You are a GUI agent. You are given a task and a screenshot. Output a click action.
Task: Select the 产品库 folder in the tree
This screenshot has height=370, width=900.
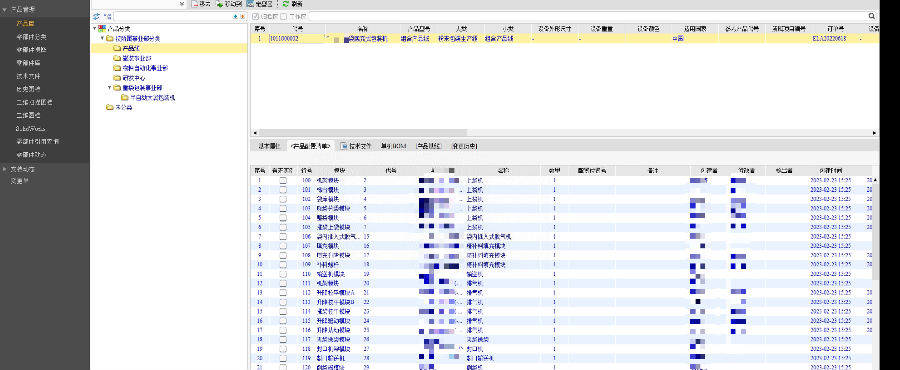pyautogui.click(x=132, y=48)
